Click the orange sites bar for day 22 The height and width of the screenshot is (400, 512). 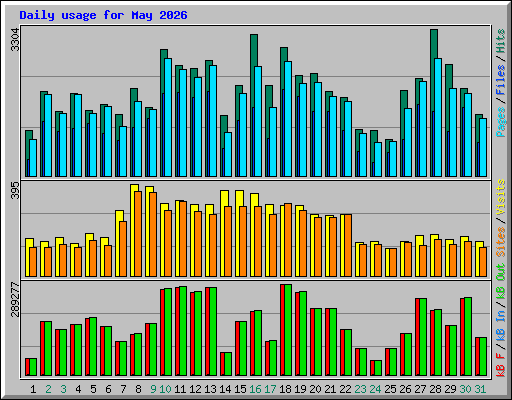click(348, 245)
